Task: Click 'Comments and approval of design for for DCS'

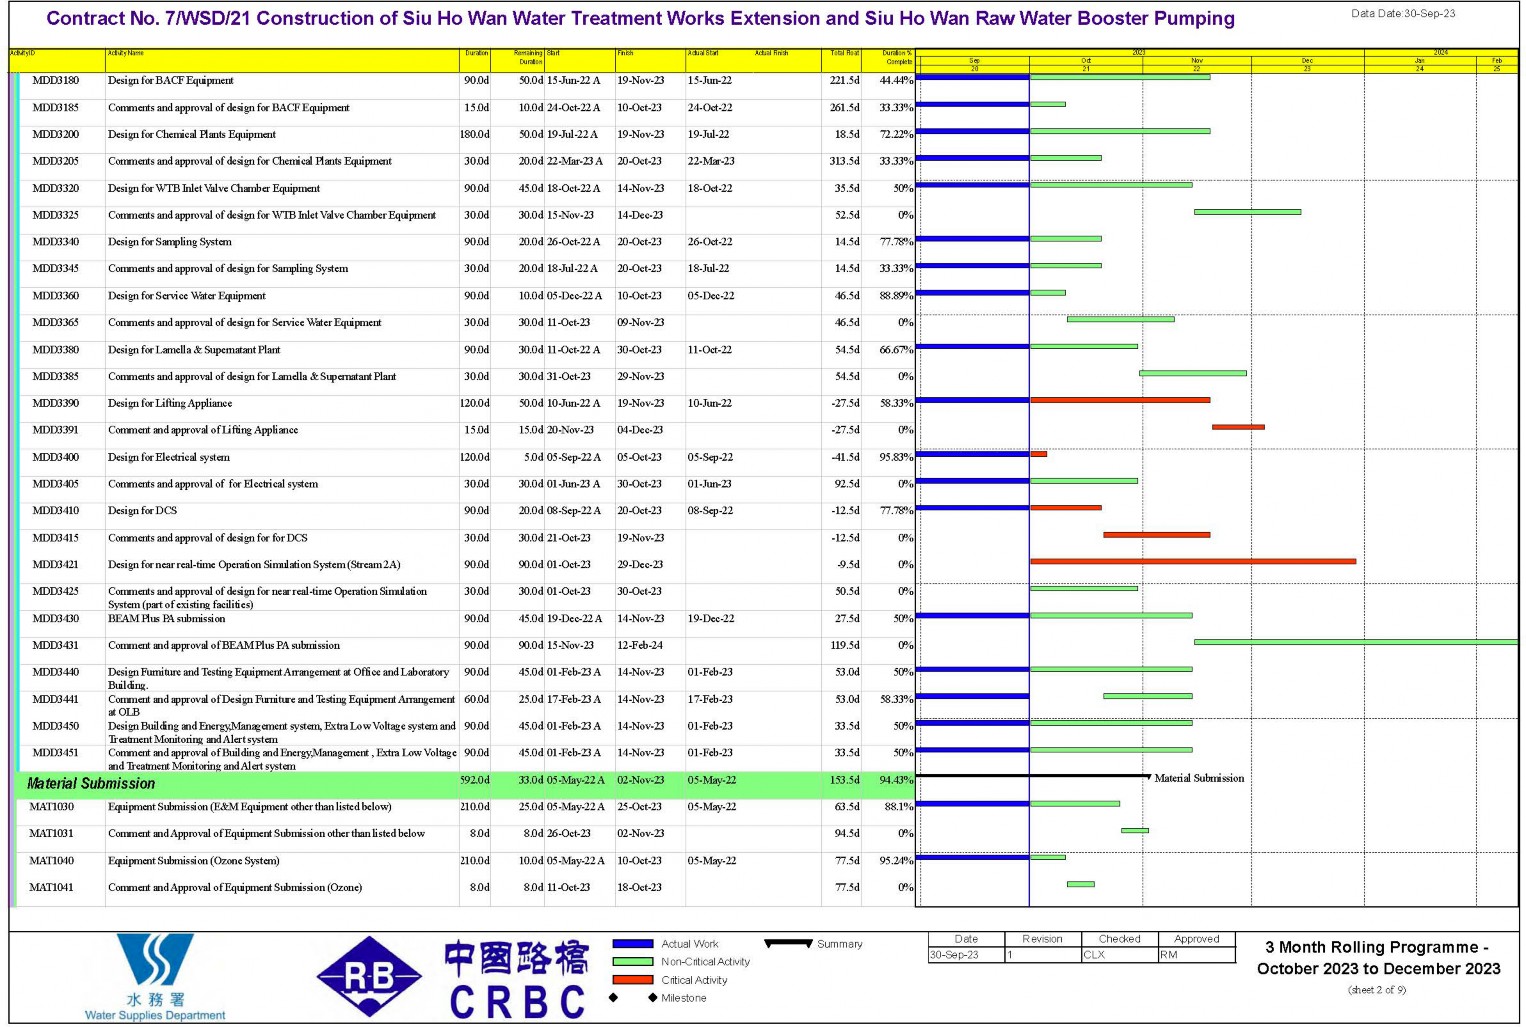Action: 208,538
